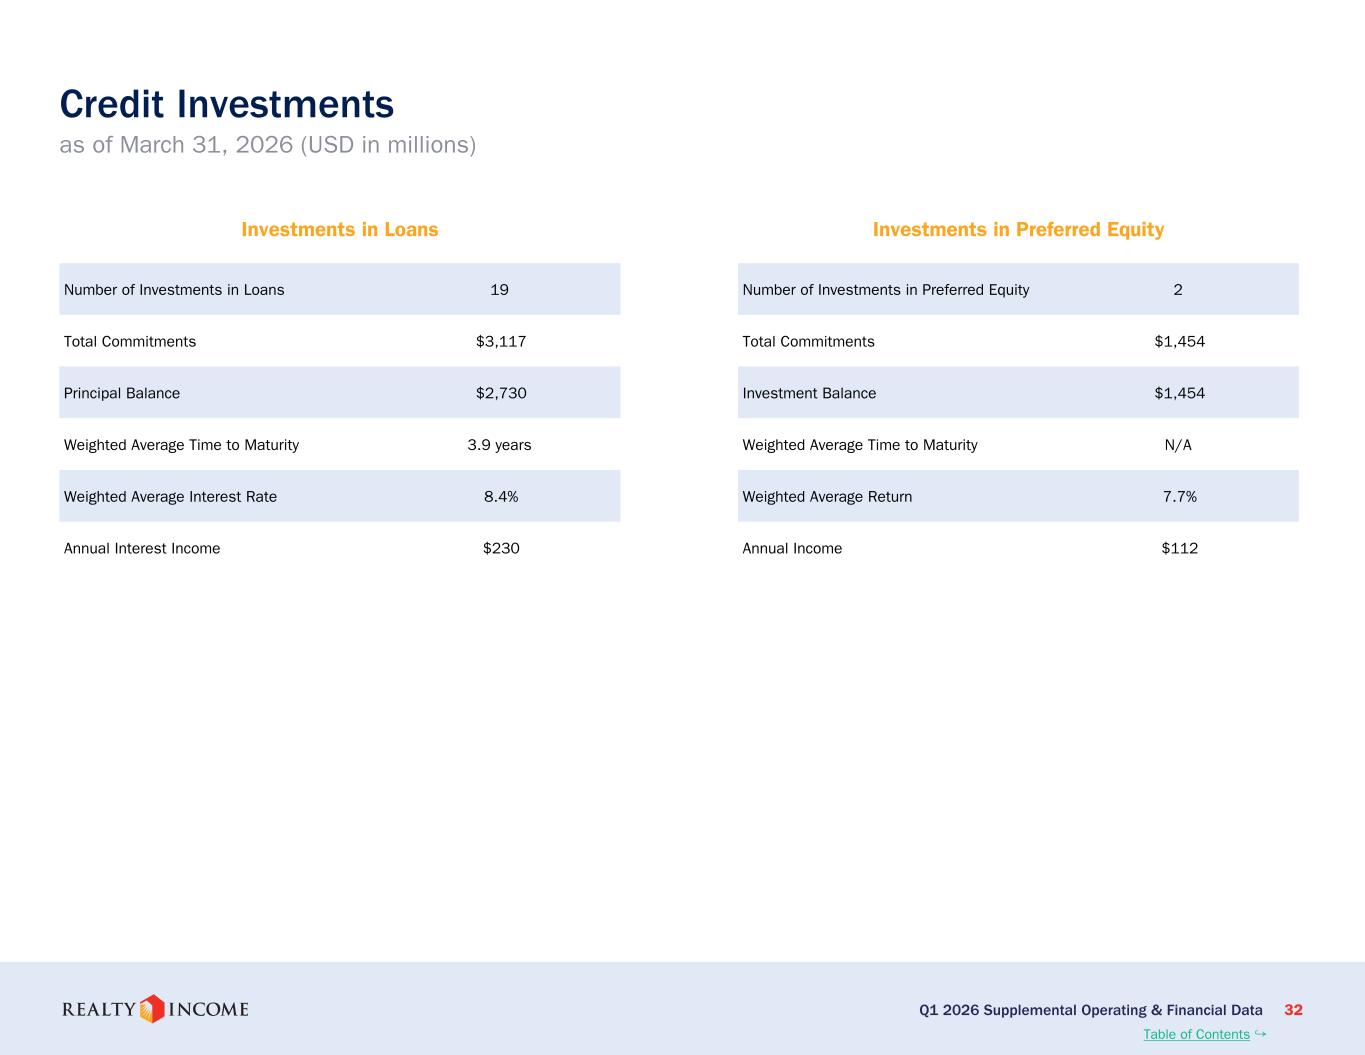
Task: Select the Q1 2026 Supplemental Operating footer text
Action: coord(1091,1010)
